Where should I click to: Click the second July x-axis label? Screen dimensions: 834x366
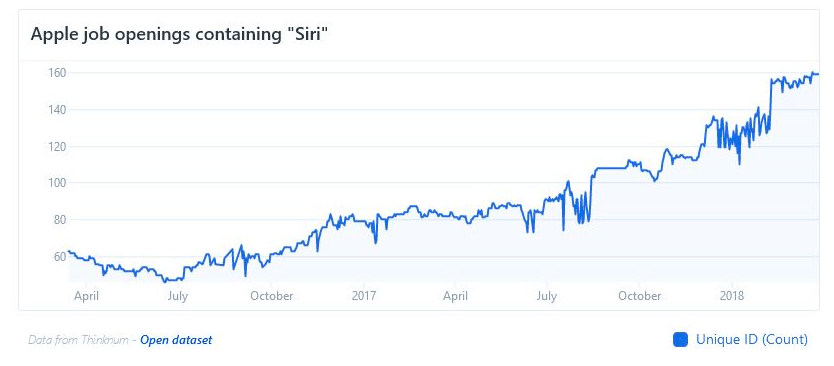coord(547,296)
